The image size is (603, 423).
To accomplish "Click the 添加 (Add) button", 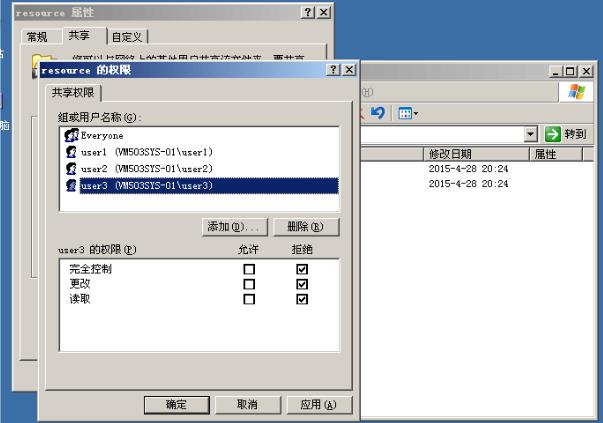I will pos(235,227).
